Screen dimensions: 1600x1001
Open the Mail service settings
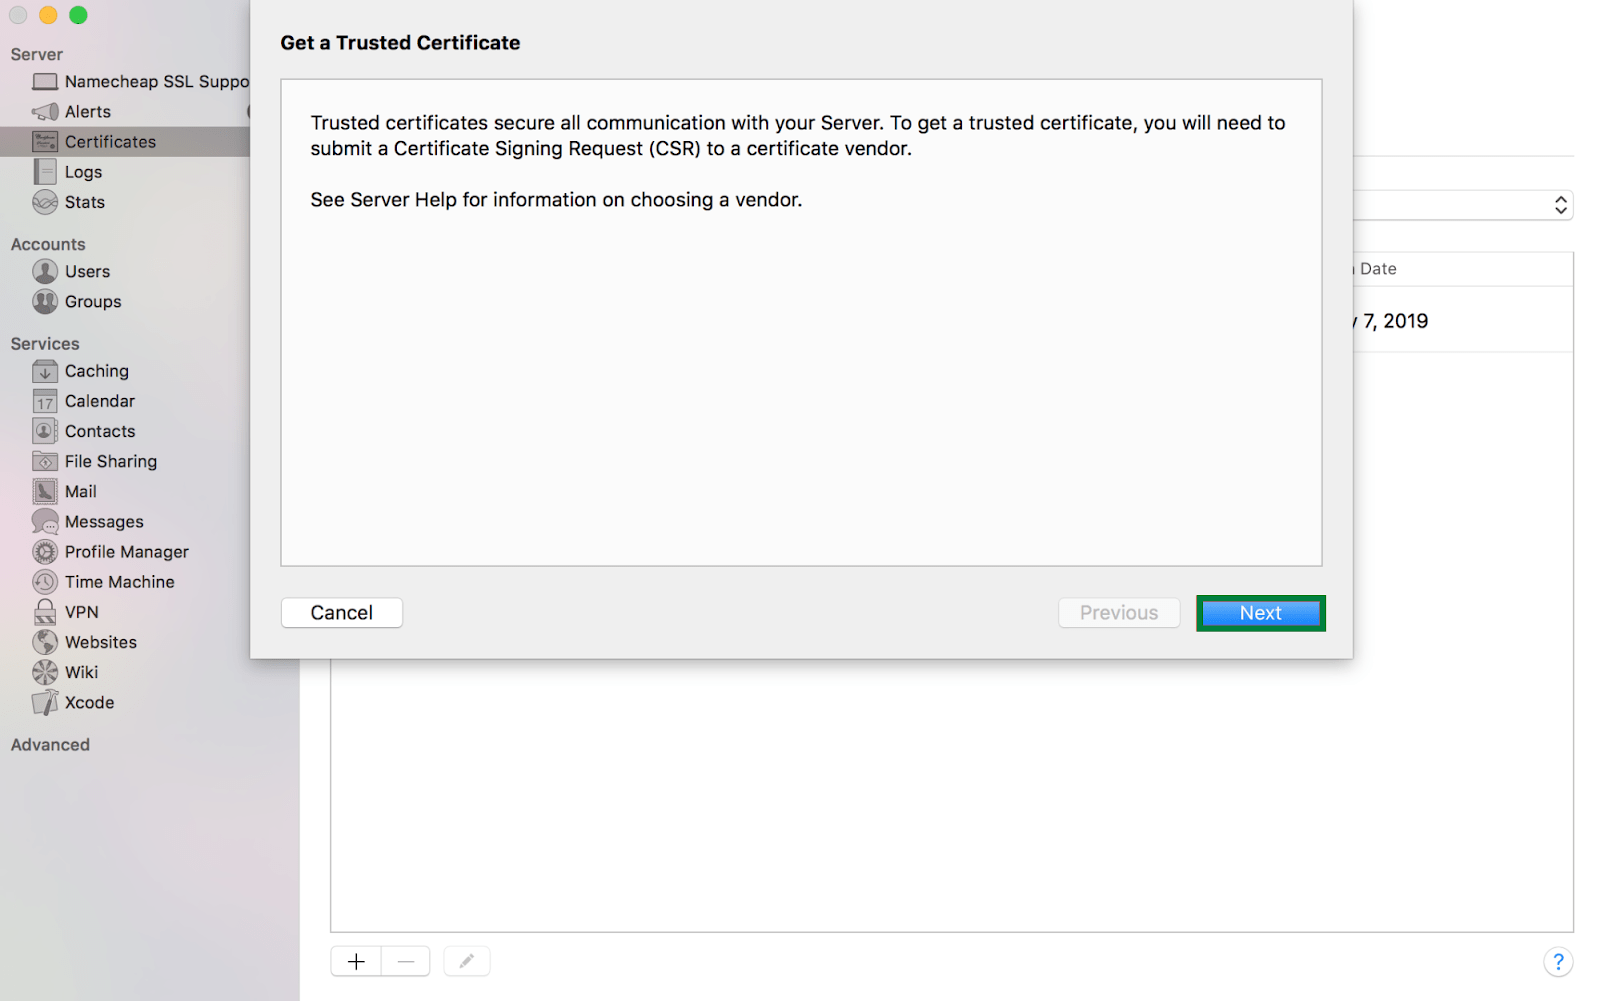[81, 491]
